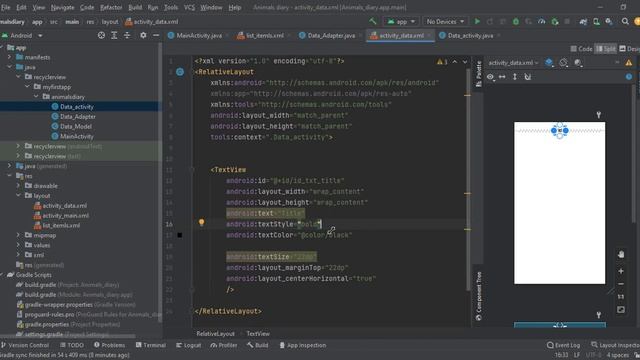
Task: Hide the Project tool window
Action: (156, 36)
